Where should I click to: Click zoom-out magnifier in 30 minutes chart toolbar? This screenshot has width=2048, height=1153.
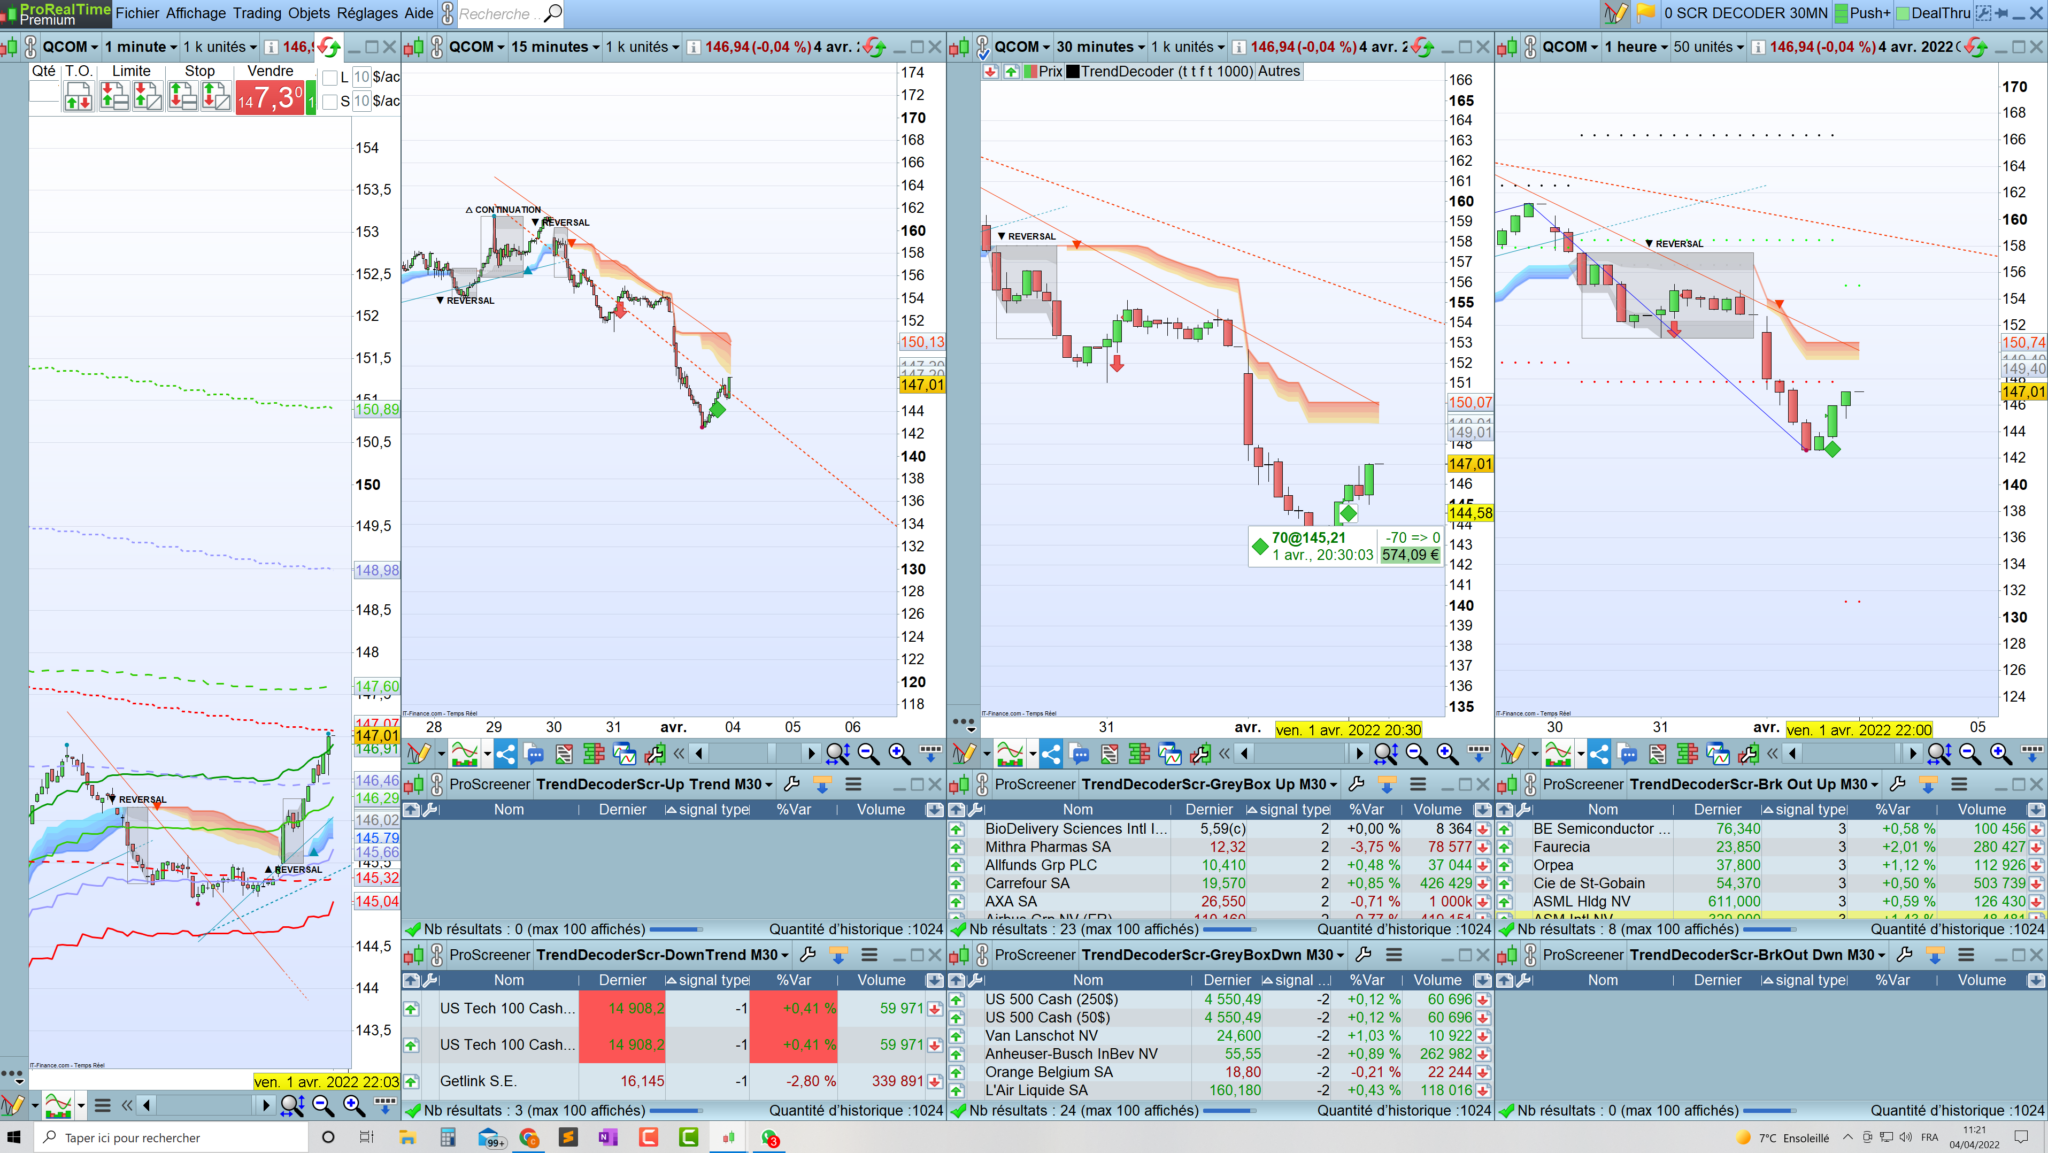click(1416, 754)
